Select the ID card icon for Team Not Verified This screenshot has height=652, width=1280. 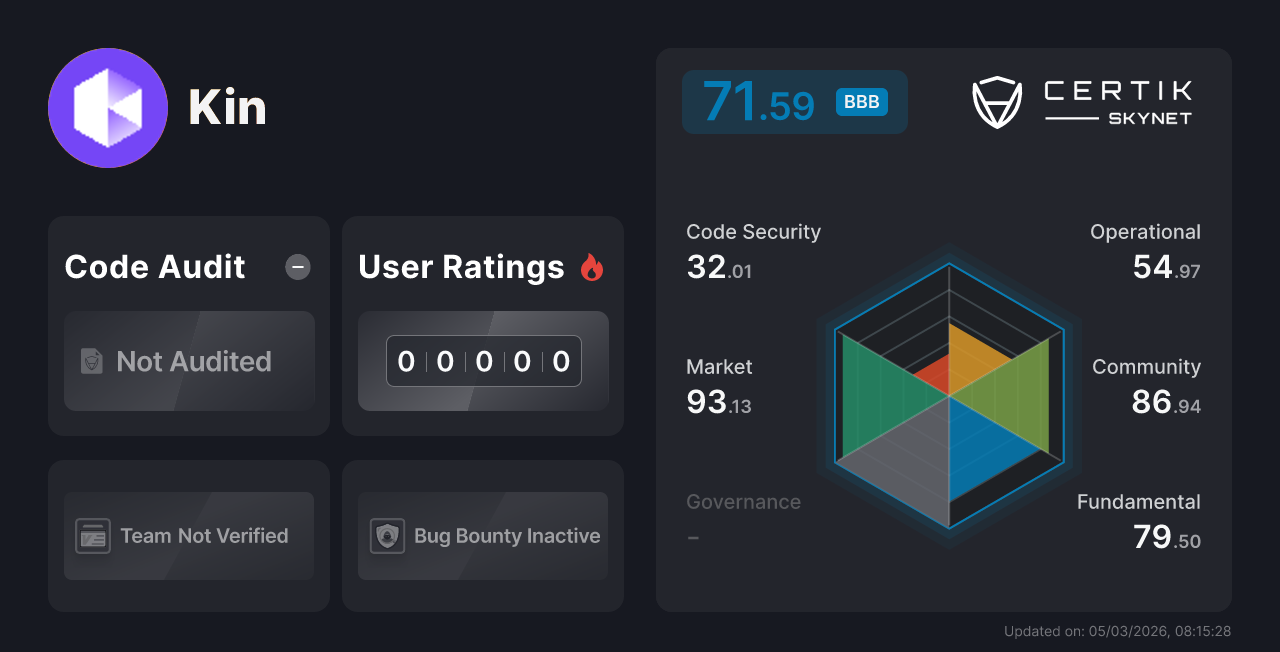click(x=94, y=536)
